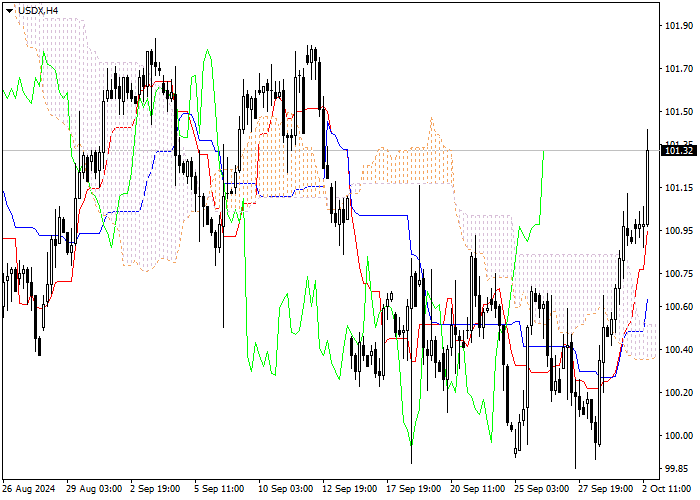The width and height of the screenshot is (700, 500).
Task: Click the USDX,H4 chart title
Action: click(38, 11)
